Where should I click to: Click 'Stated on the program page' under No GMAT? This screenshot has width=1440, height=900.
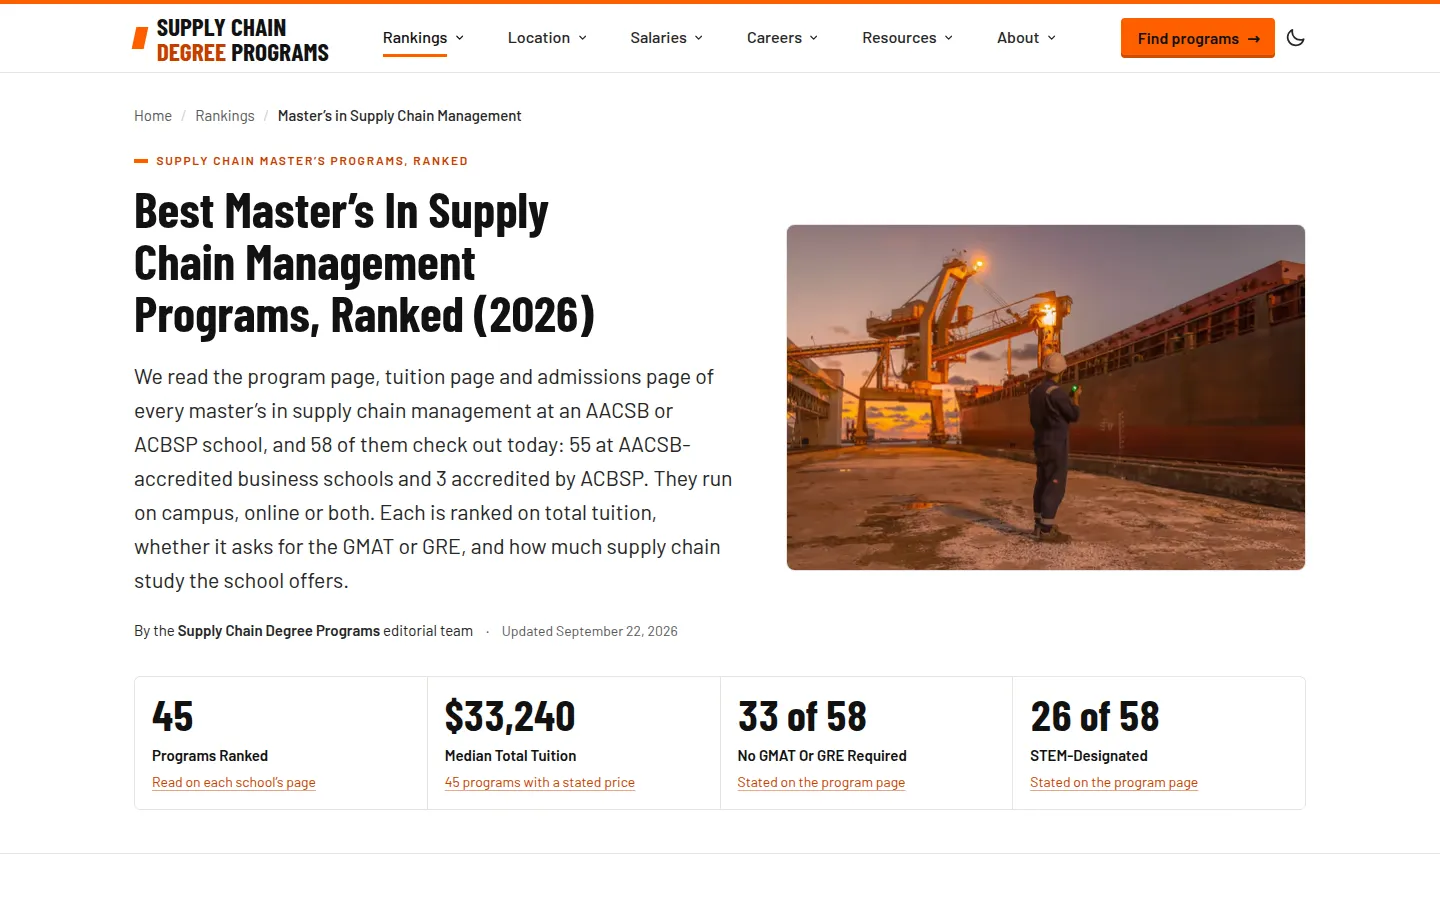(x=821, y=783)
